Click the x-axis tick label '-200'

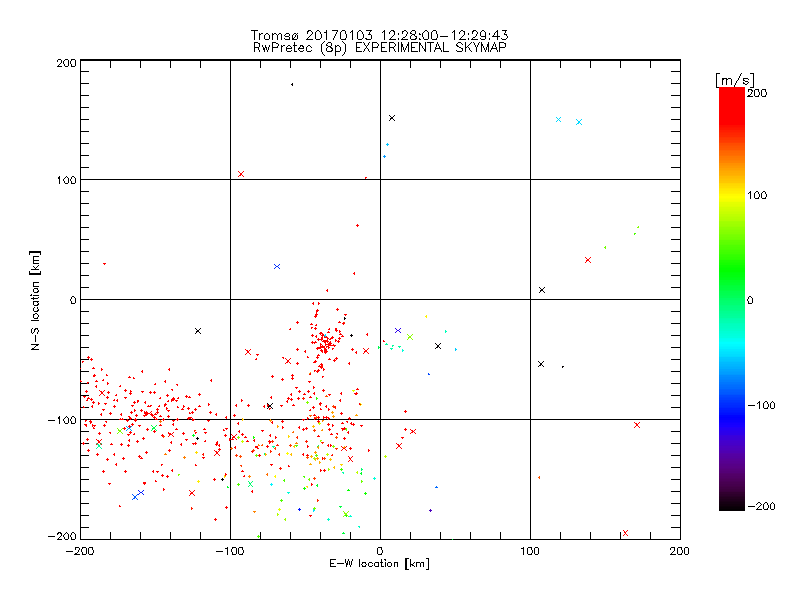[x=80, y=551]
